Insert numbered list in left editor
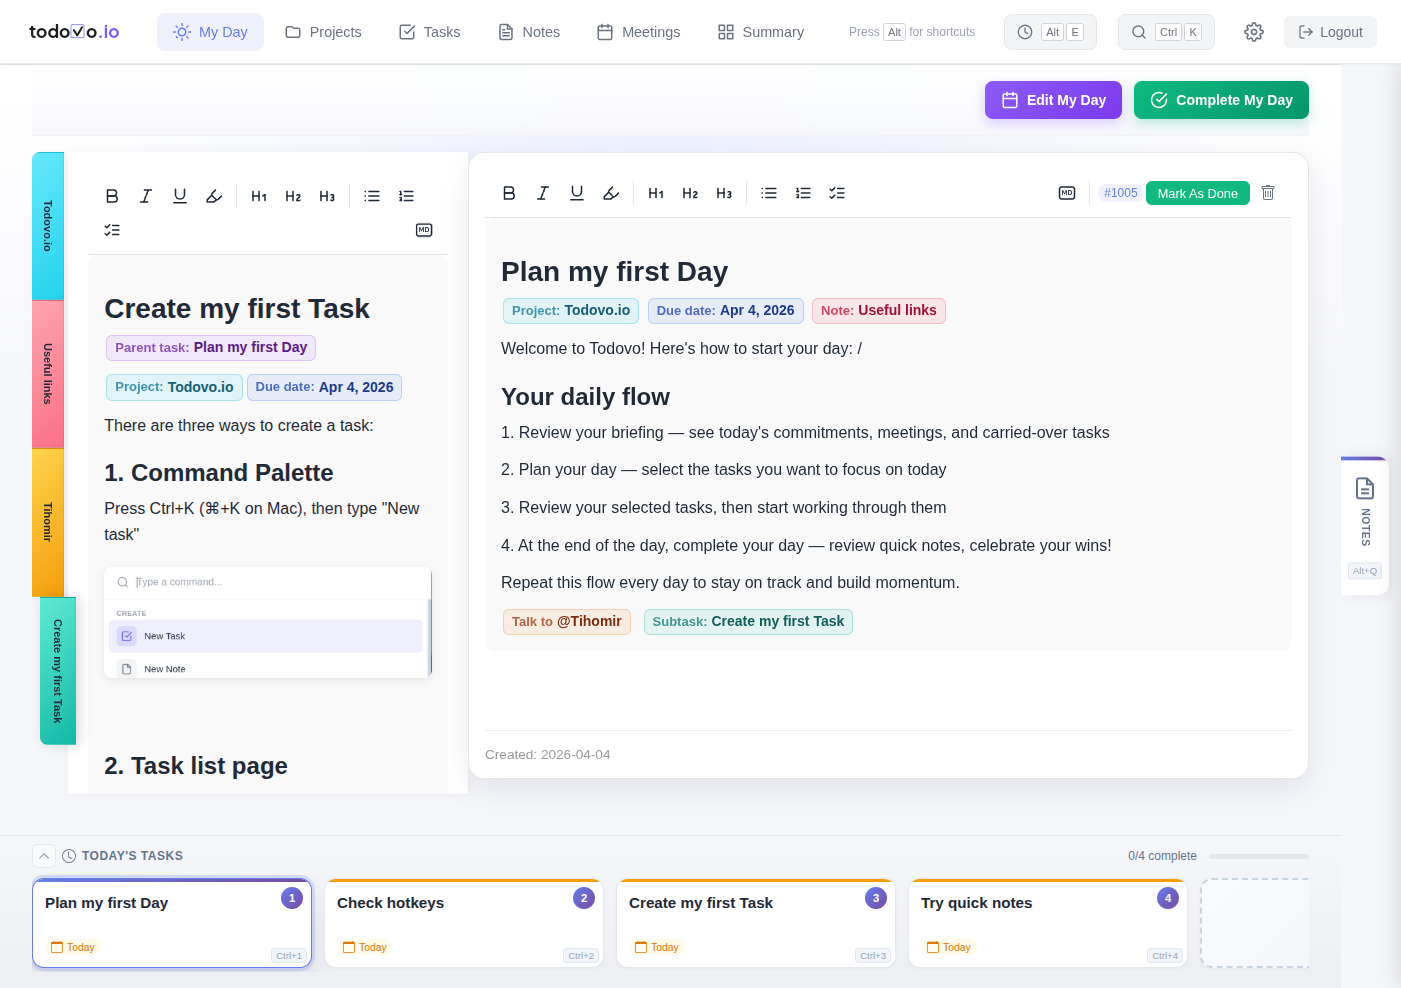 [x=406, y=196]
